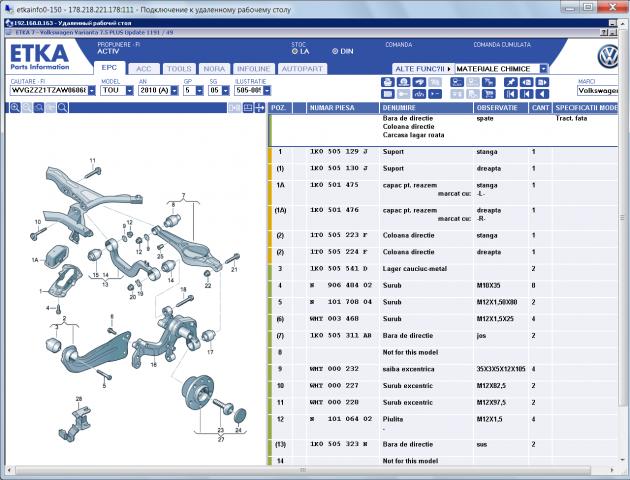Zoom in on the illustration with the plus magnifier
This screenshot has height=480, width=630.
point(15,108)
